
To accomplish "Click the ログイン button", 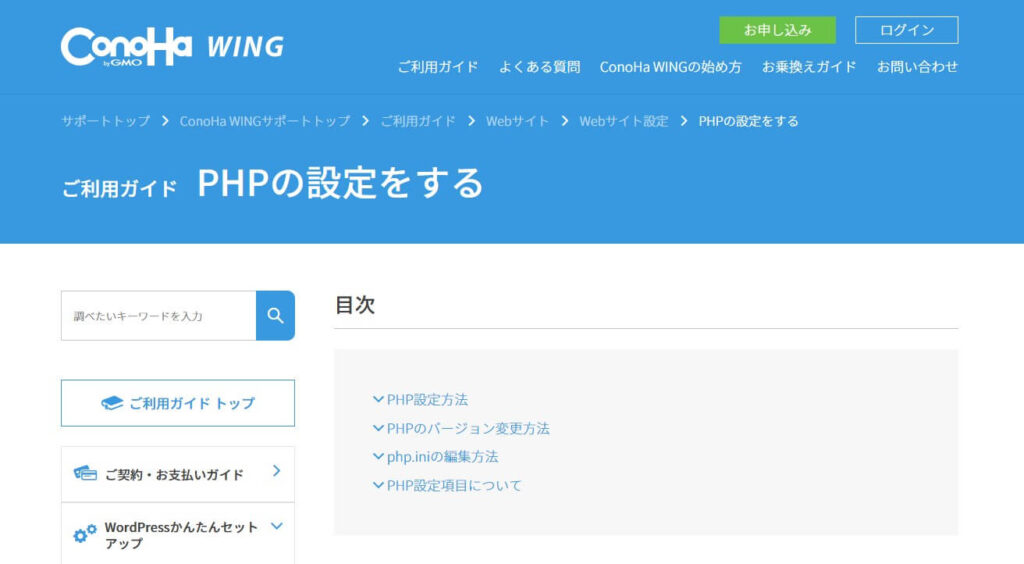I will (x=906, y=30).
